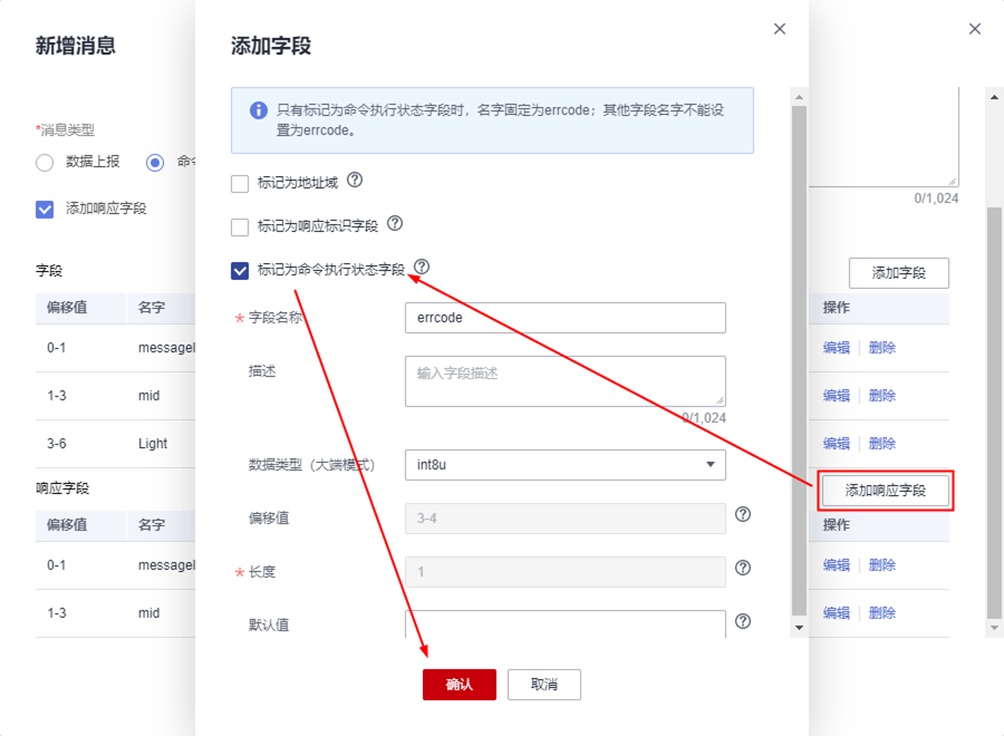Open the 数据类型 int8u dropdown
This screenshot has width=1004, height=736.
[565, 465]
